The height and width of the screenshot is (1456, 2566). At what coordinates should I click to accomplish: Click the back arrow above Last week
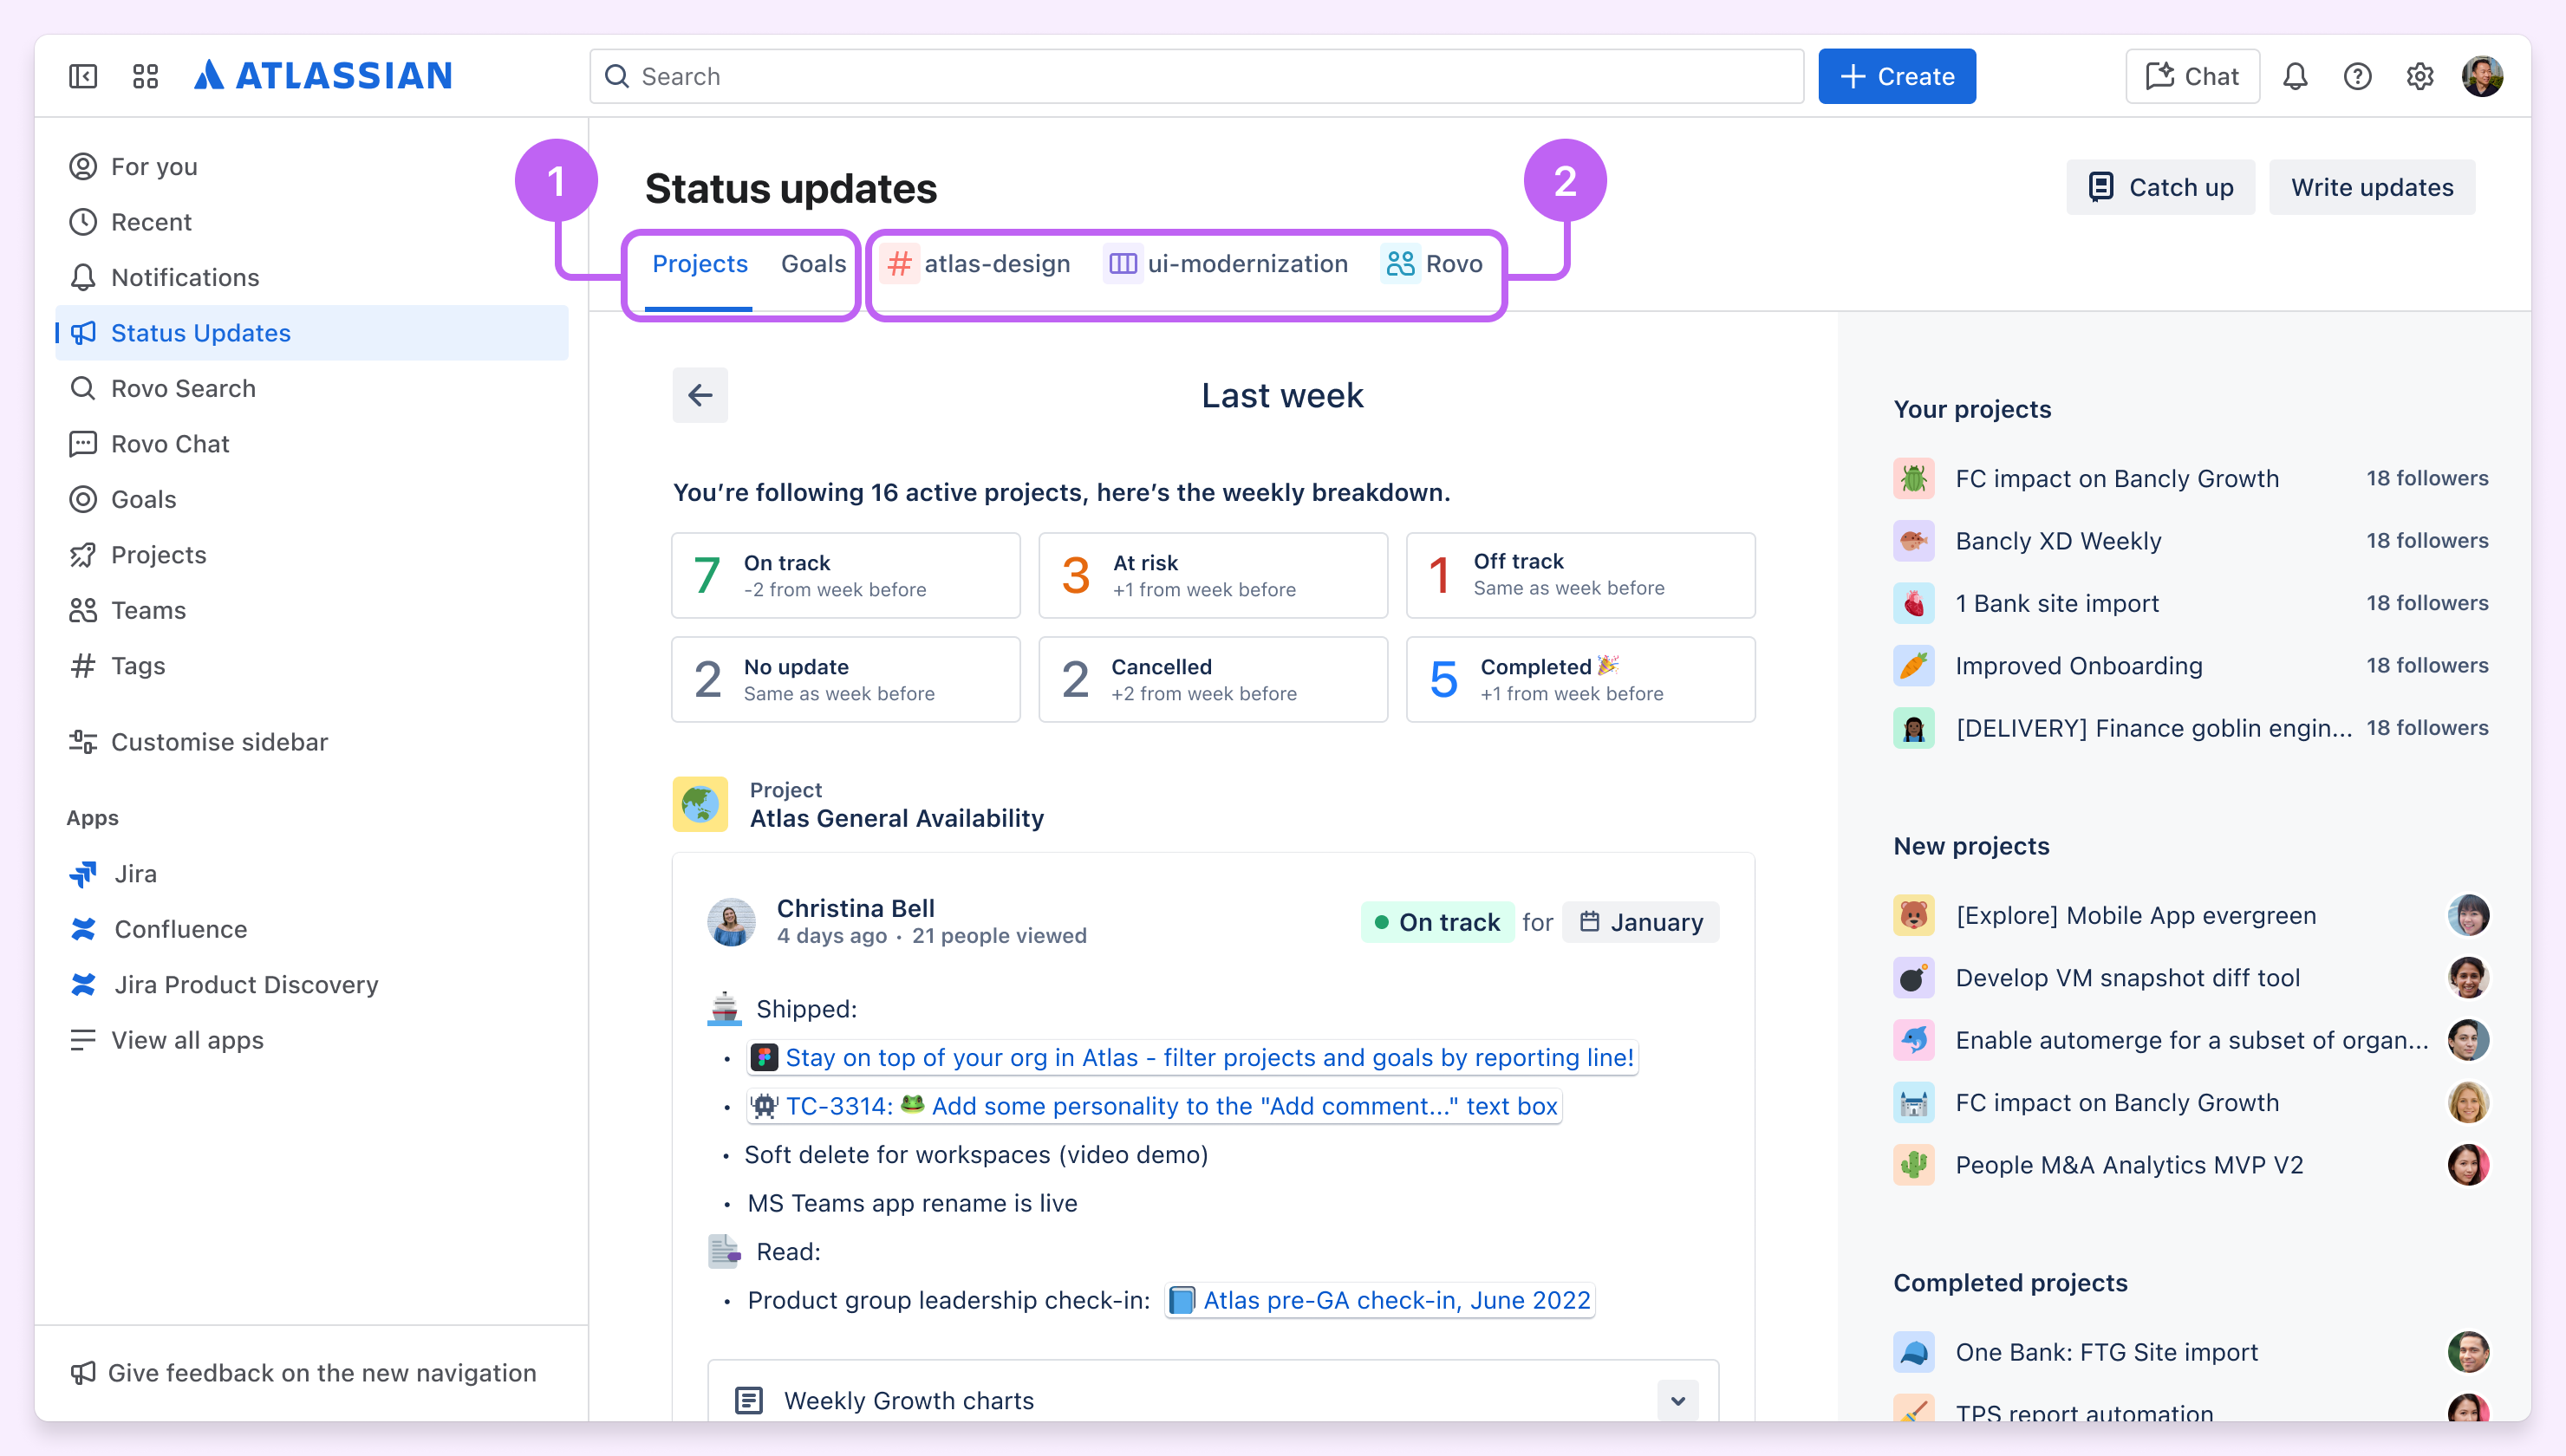coord(700,395)
